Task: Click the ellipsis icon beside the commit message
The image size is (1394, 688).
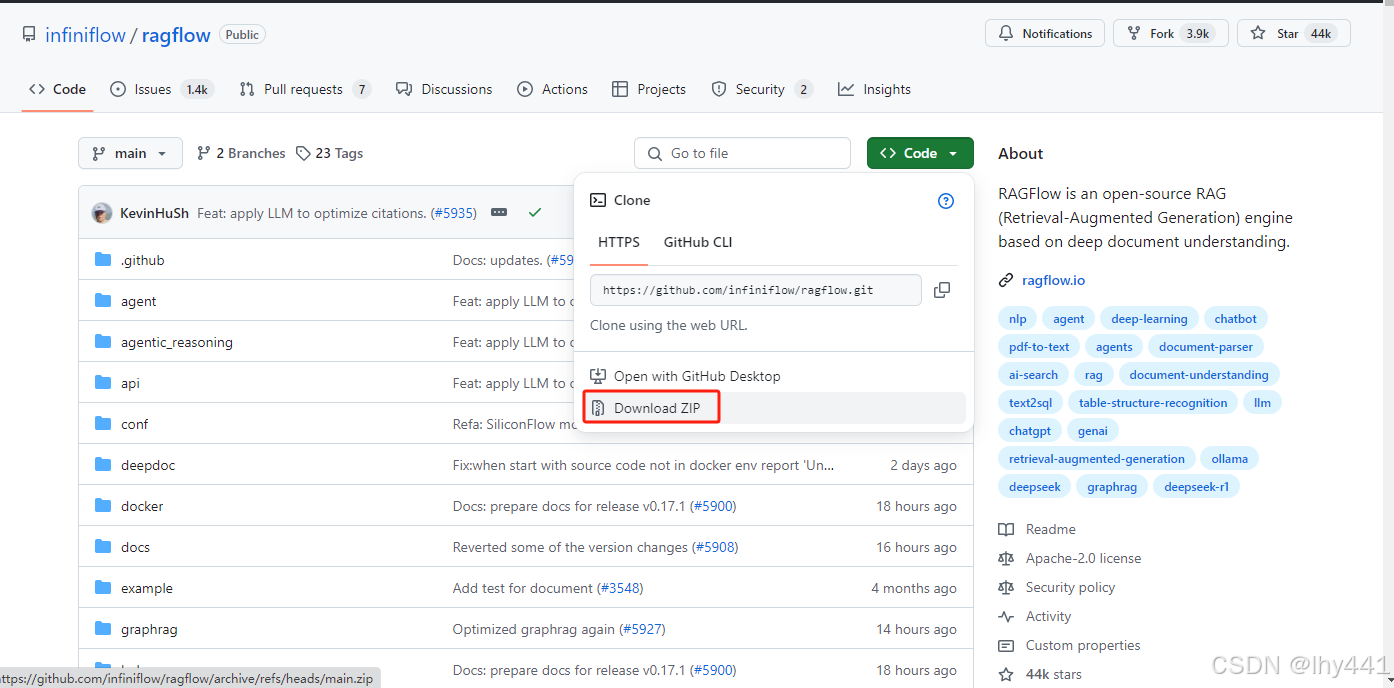Action: click(499, 213)
